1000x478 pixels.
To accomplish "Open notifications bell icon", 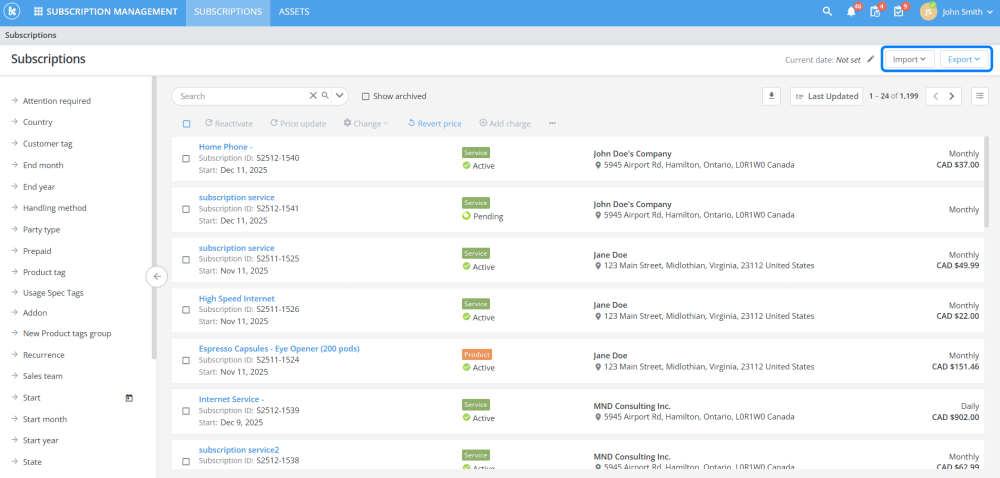I will 851,12.
